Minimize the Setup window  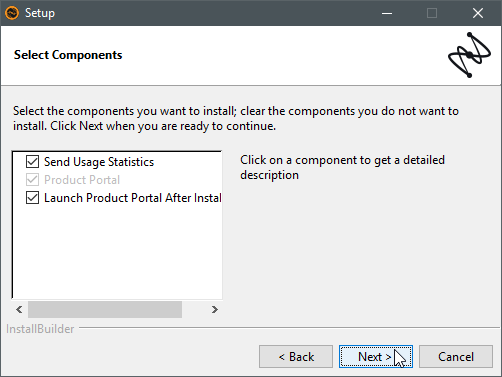pos(387,13)
